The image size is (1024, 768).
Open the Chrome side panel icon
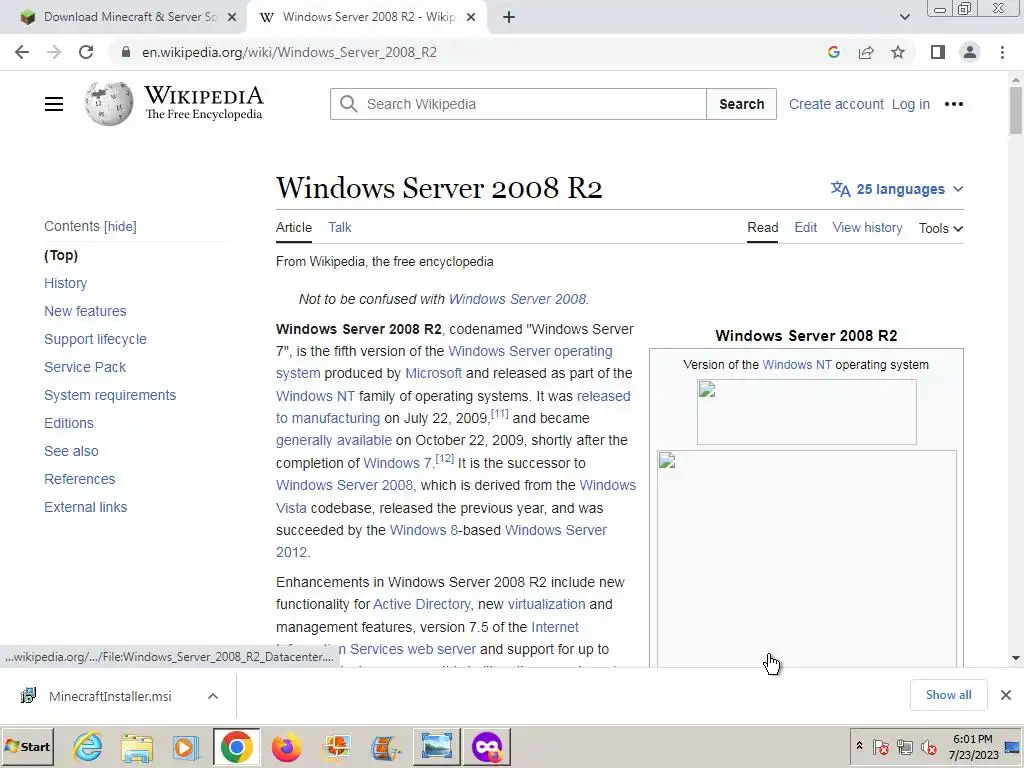pos(938,52)
